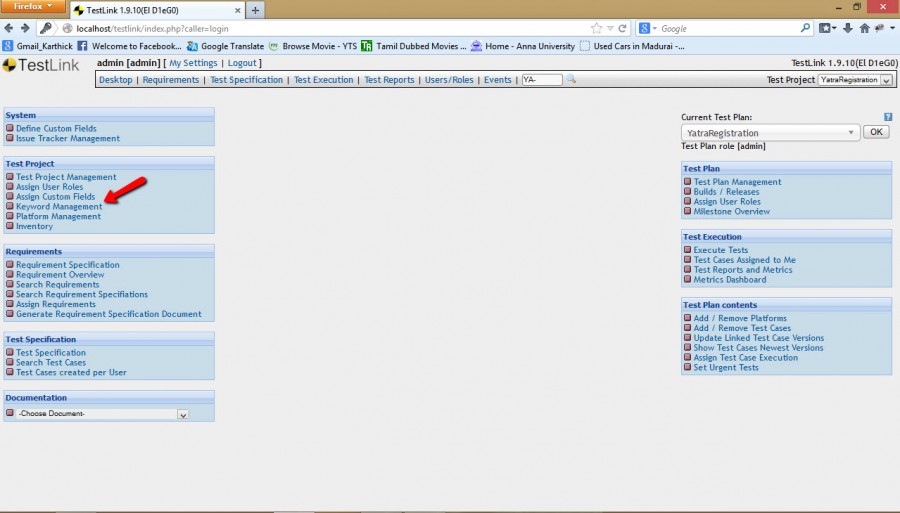Open Requirements in the navigation bar
This screenshot has width=900, height=513.
(170, 80)
